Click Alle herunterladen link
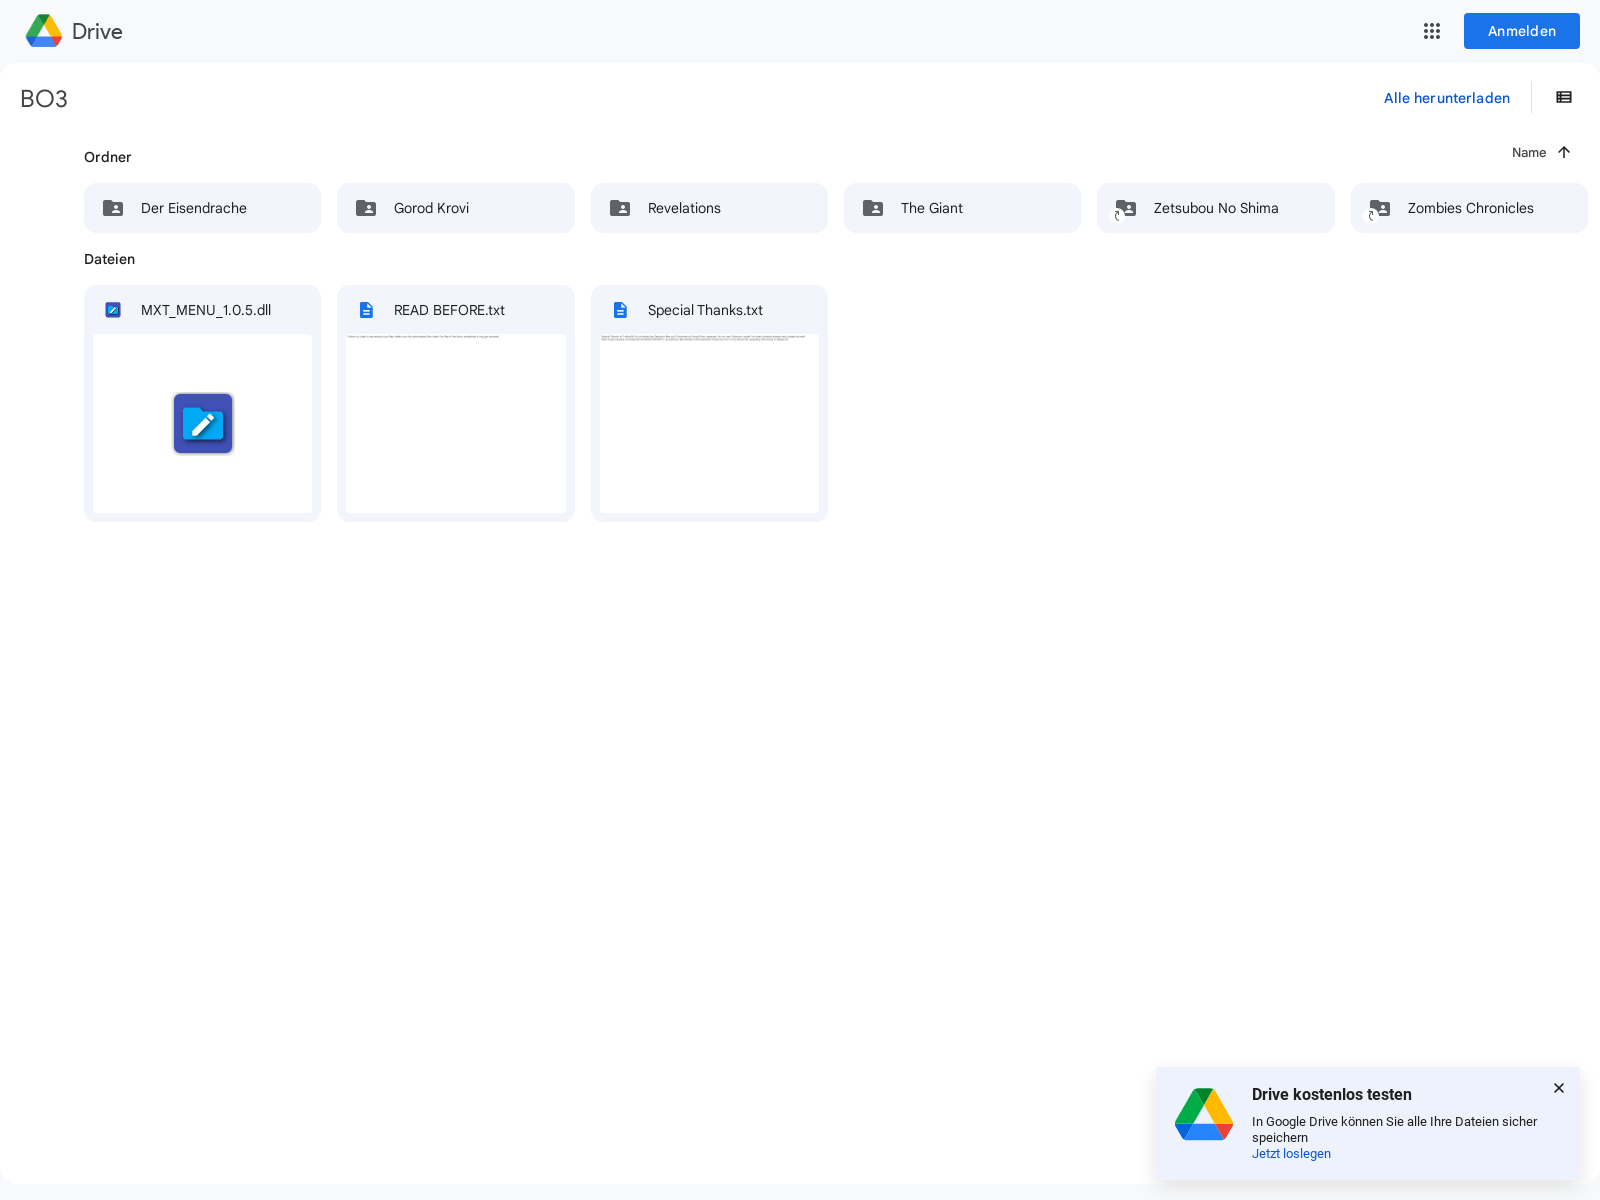This screenshot has height=1200, width=1600. (x=1447, y=98)
